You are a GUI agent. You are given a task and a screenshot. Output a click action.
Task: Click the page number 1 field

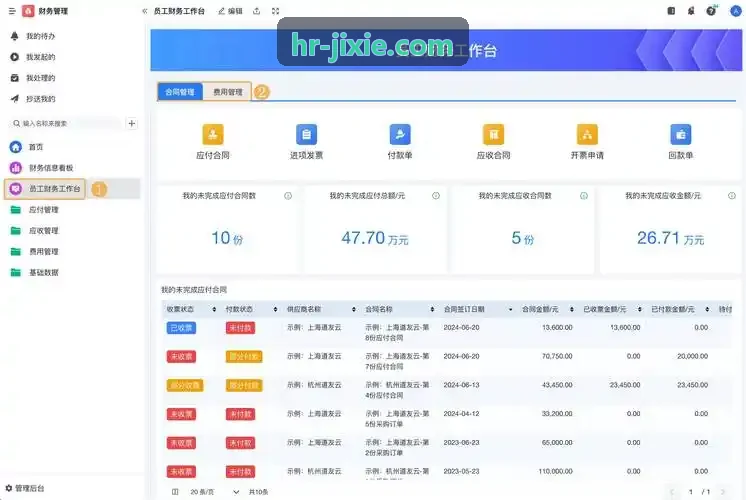pyautogui.click(x=690, y=492)
